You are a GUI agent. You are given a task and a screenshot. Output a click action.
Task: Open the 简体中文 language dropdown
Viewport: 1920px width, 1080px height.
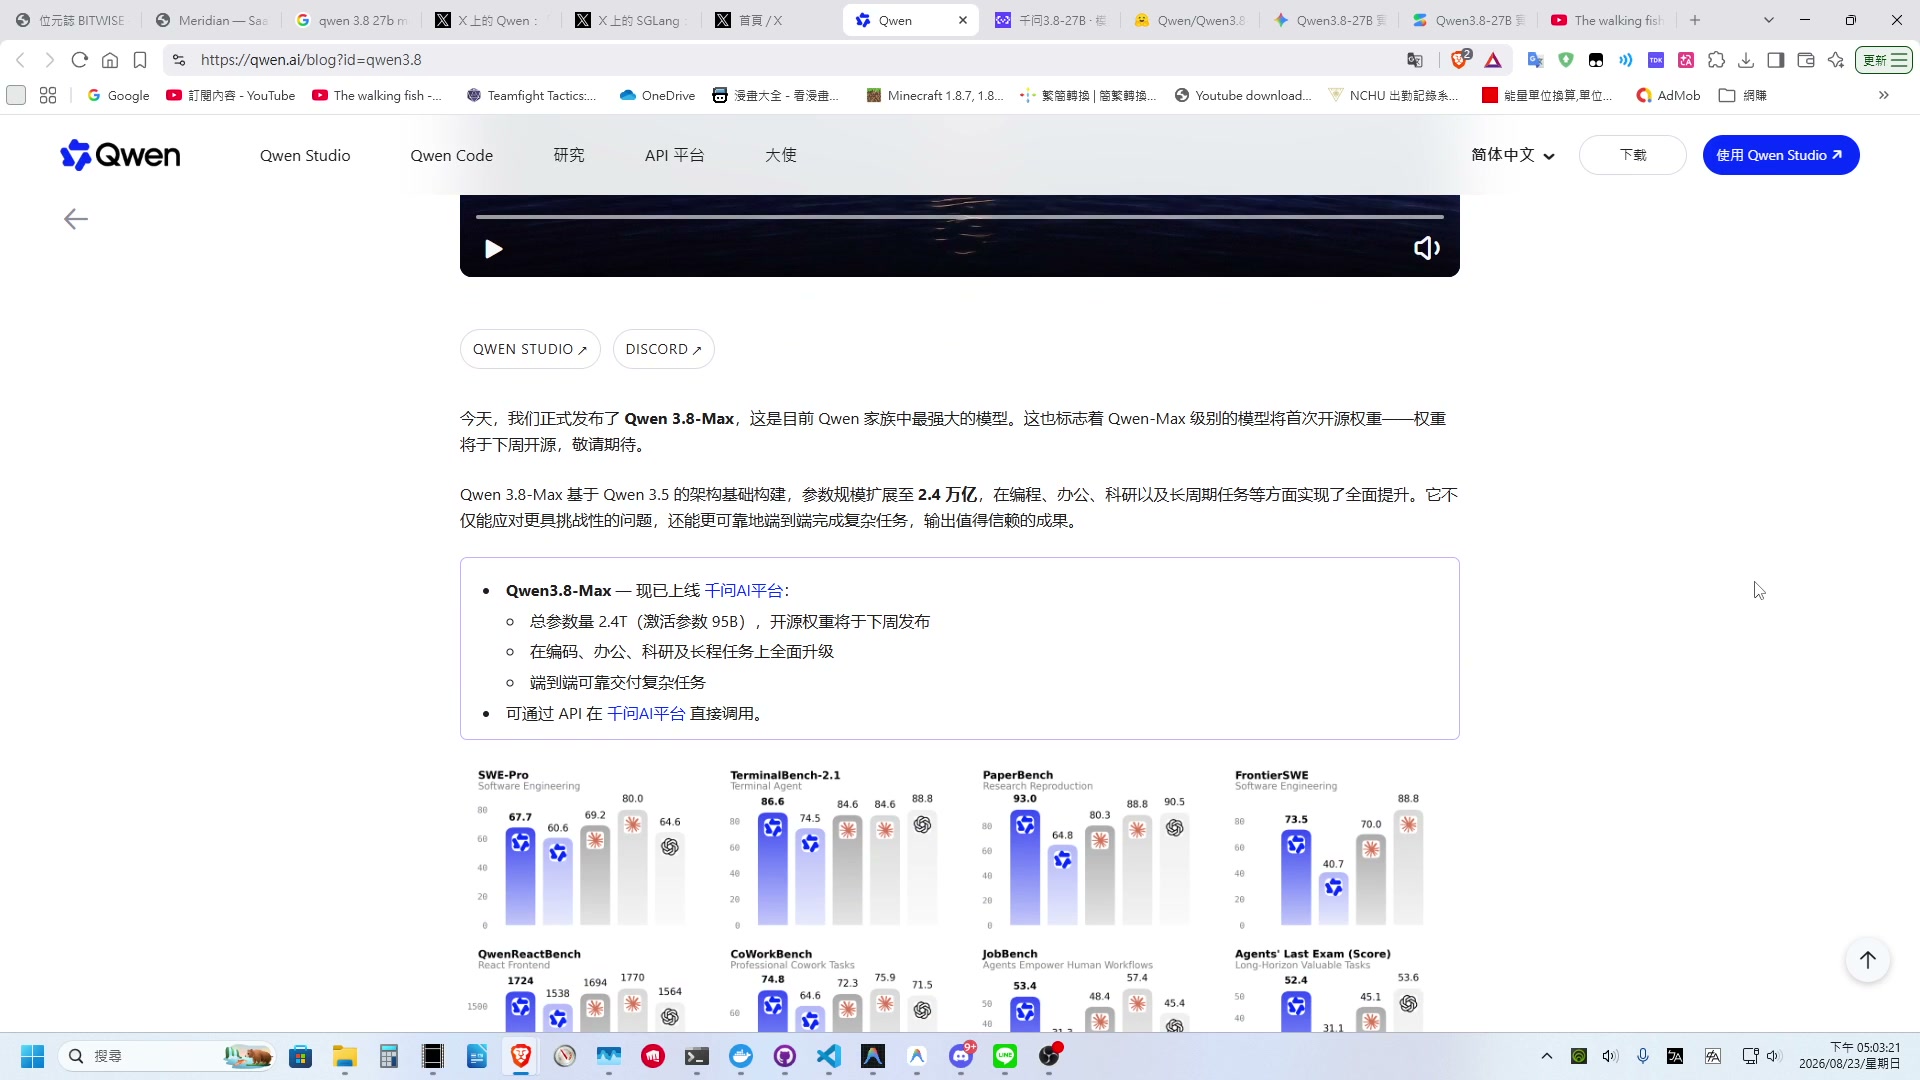click(x=1512, y=155)
